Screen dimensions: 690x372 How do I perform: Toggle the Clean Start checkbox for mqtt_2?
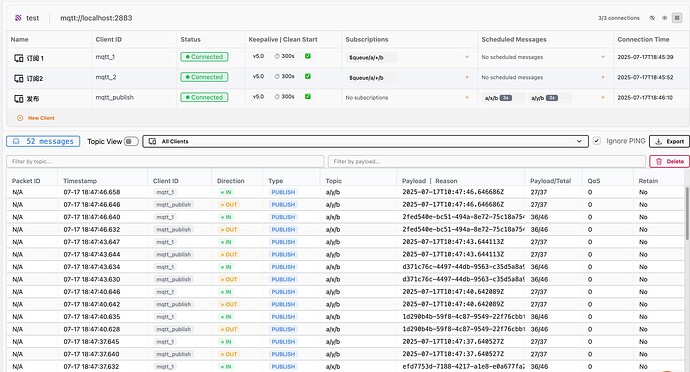(x=308, y=76)
